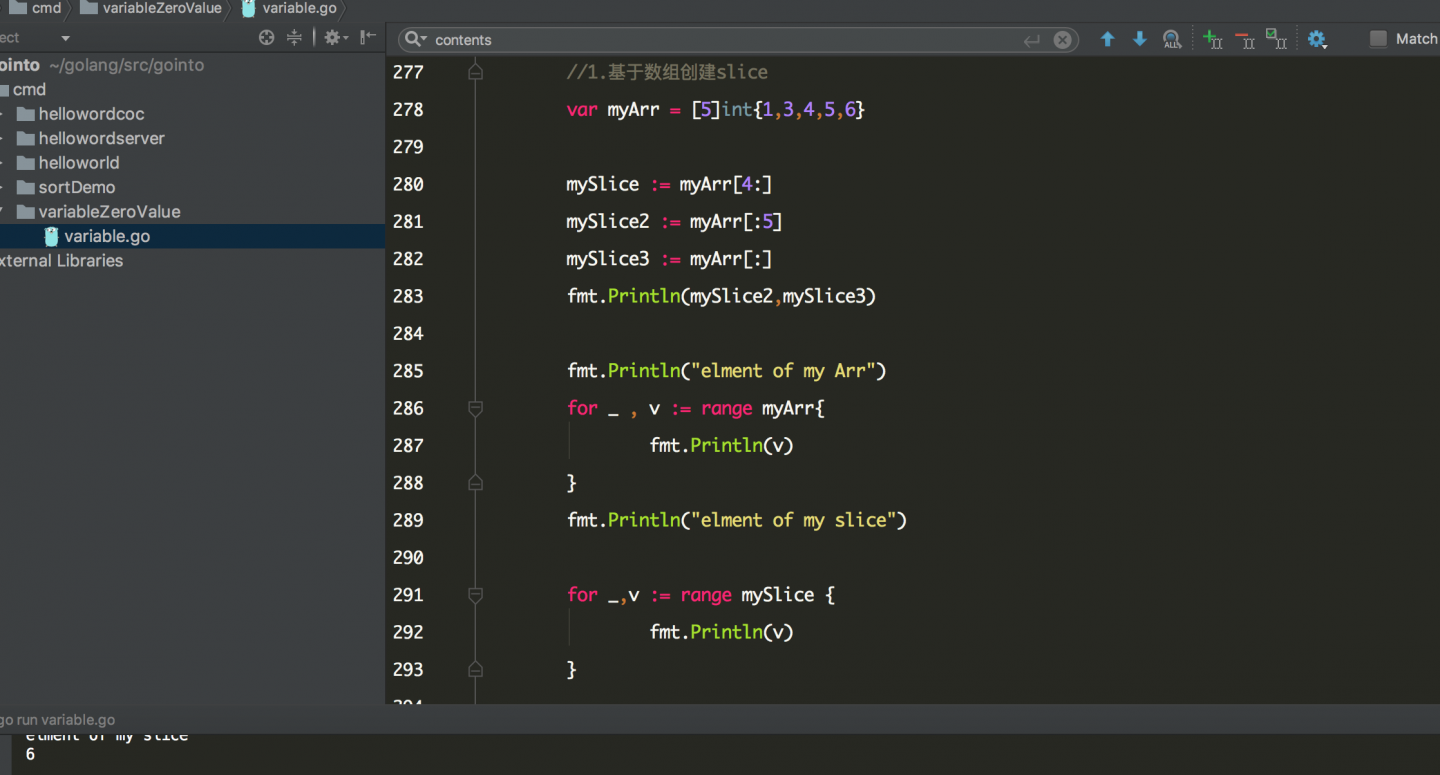1440x775 pixels.
Task: Click 'mySlice3 := myArr[:]' code line
Action: tap(669, 259)
